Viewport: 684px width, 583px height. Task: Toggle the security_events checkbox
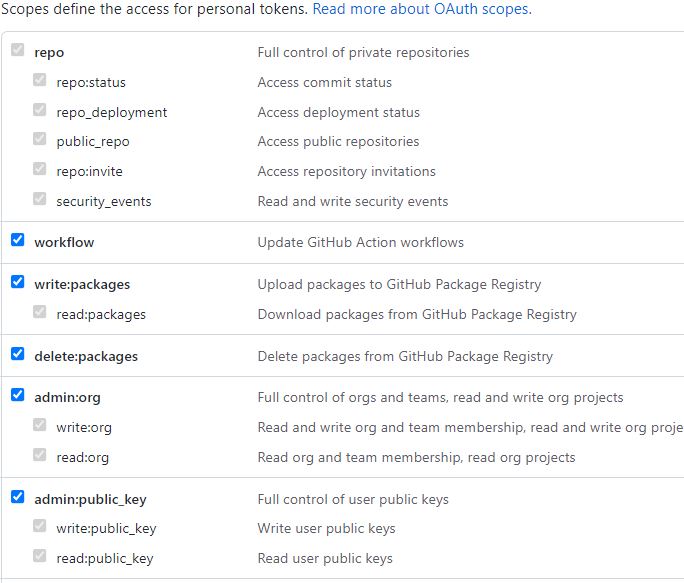(40, 199)
